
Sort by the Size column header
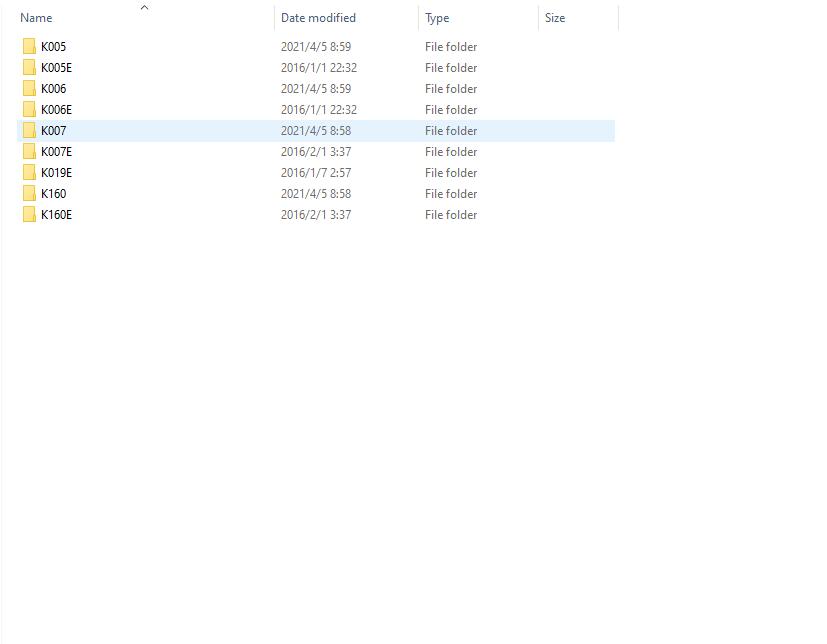click(555, 18)
